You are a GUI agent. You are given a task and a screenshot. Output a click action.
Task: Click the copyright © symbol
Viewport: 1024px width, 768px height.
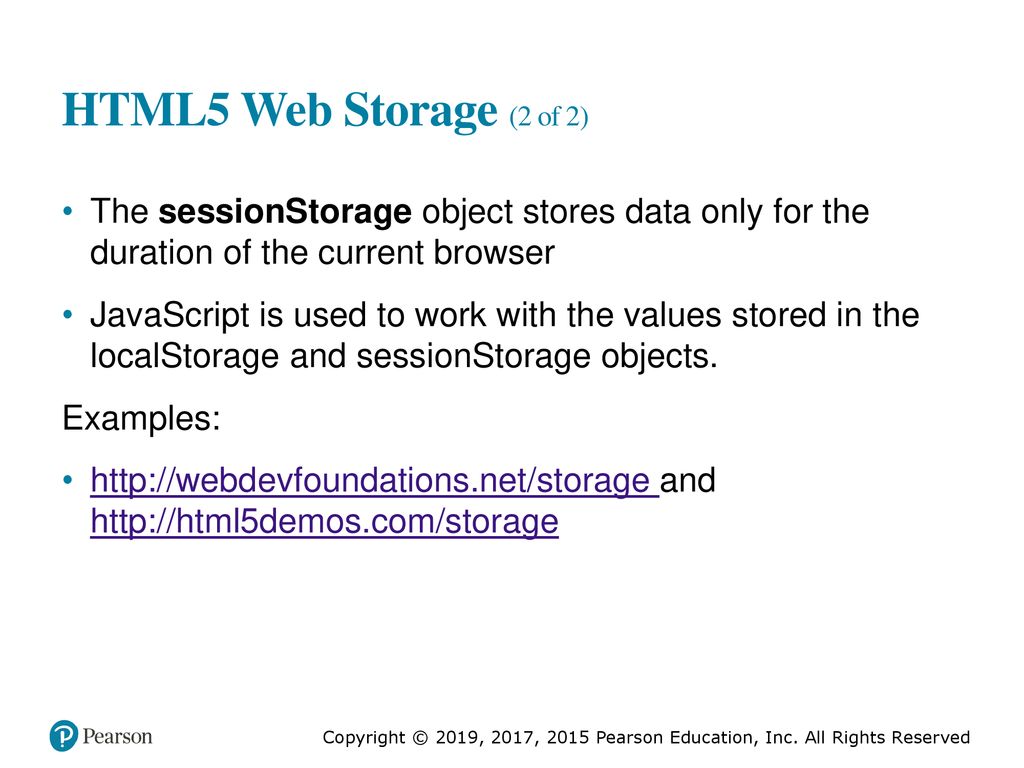point(421,738)
